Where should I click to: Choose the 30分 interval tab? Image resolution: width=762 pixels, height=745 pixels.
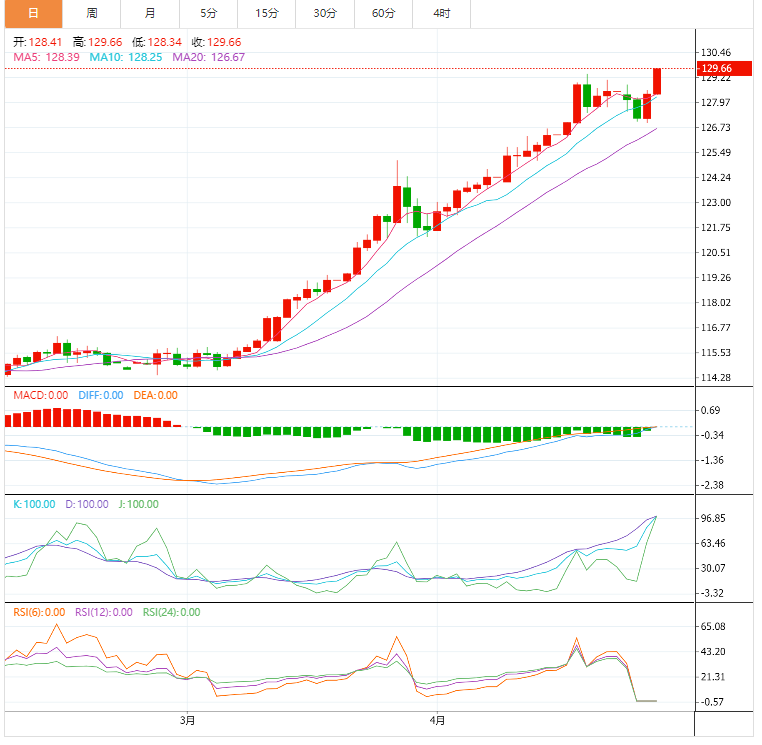(325, 14)
